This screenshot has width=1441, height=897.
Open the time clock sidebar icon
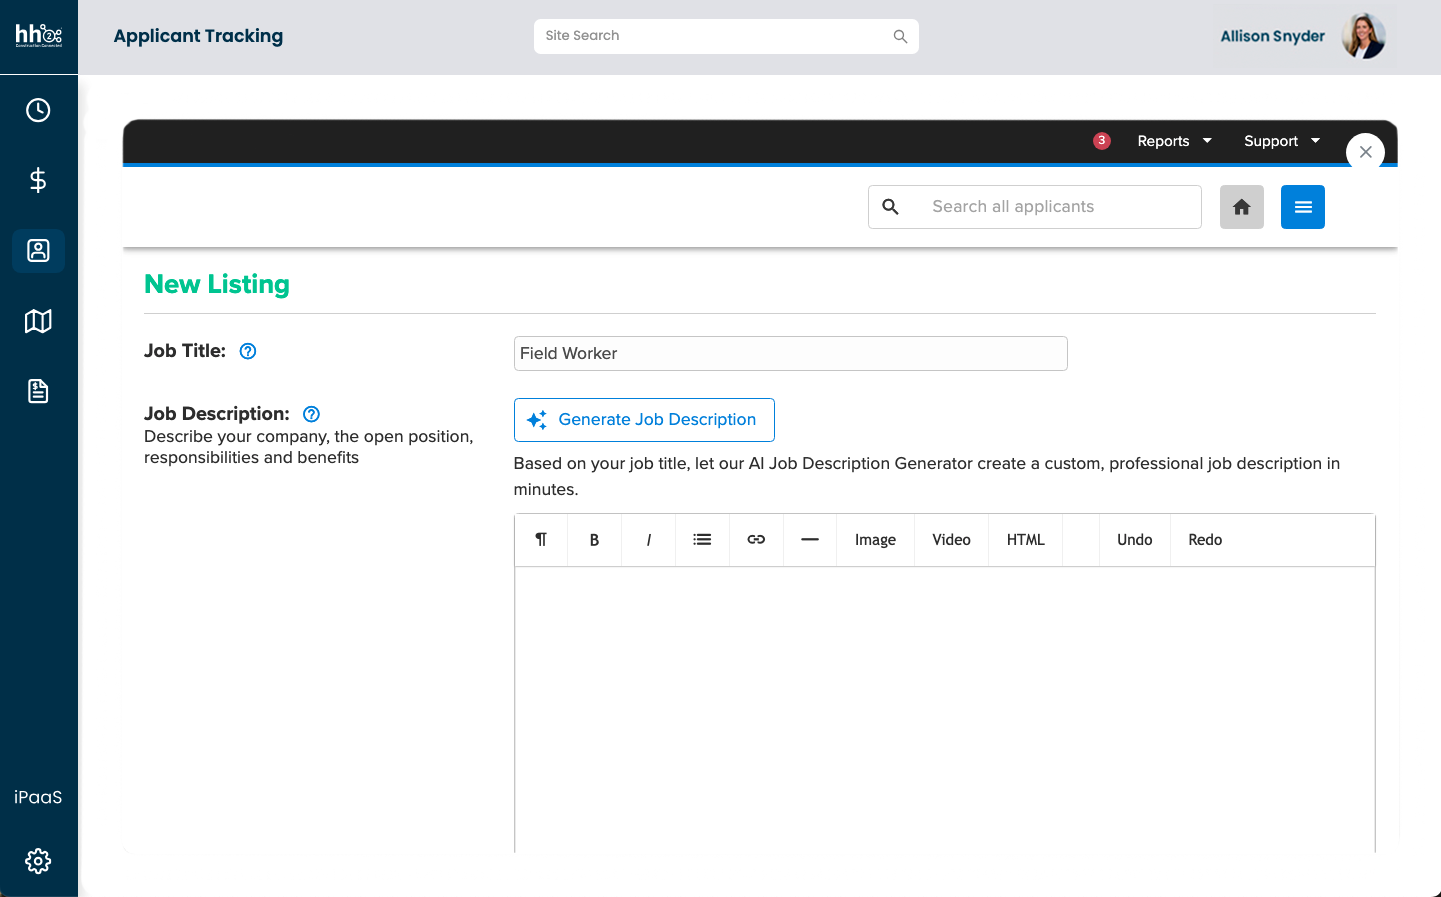(38, 110)
